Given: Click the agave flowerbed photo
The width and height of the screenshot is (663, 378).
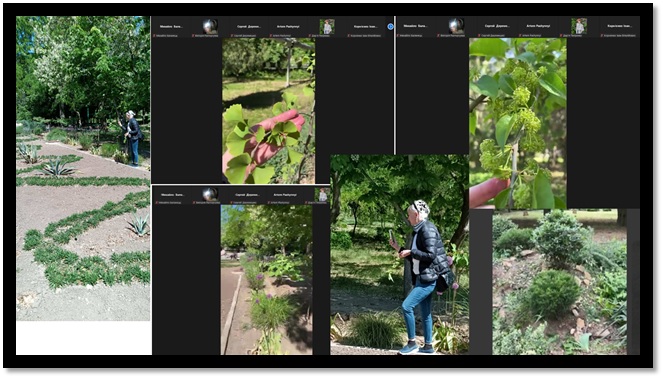Looking at the screenshot, I should click(x=83, y=168).
